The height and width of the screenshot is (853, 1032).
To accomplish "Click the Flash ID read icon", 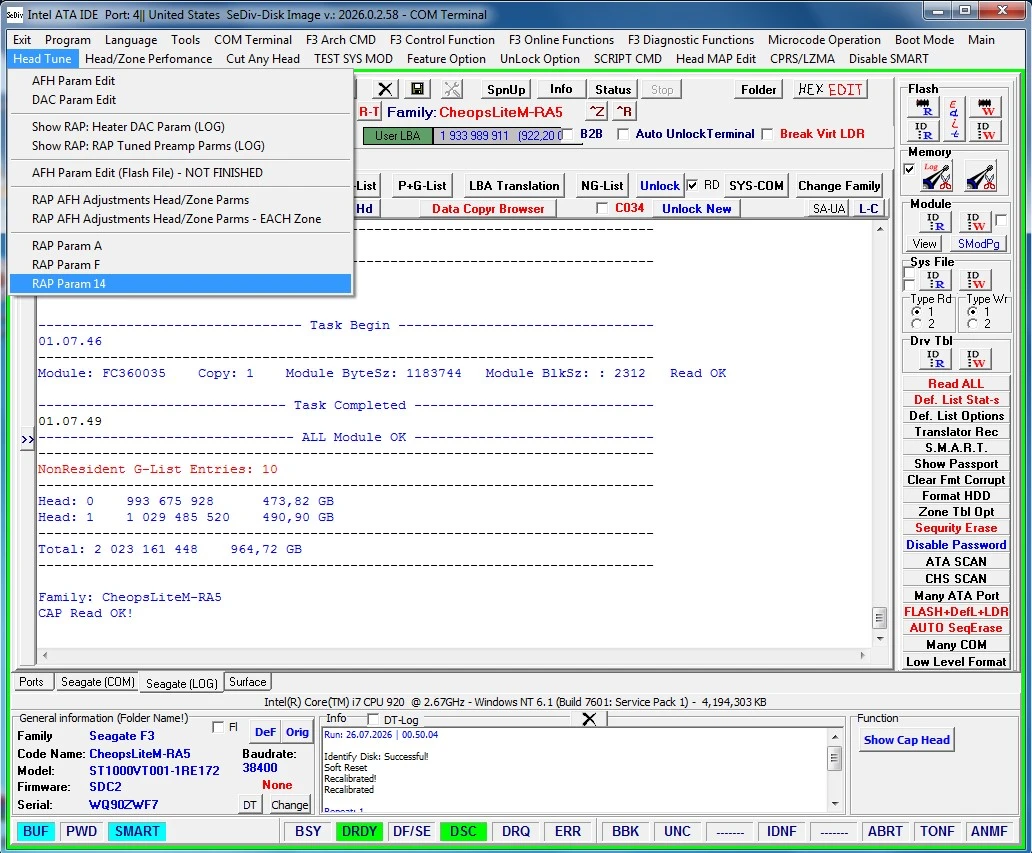I will pos(923,130).
